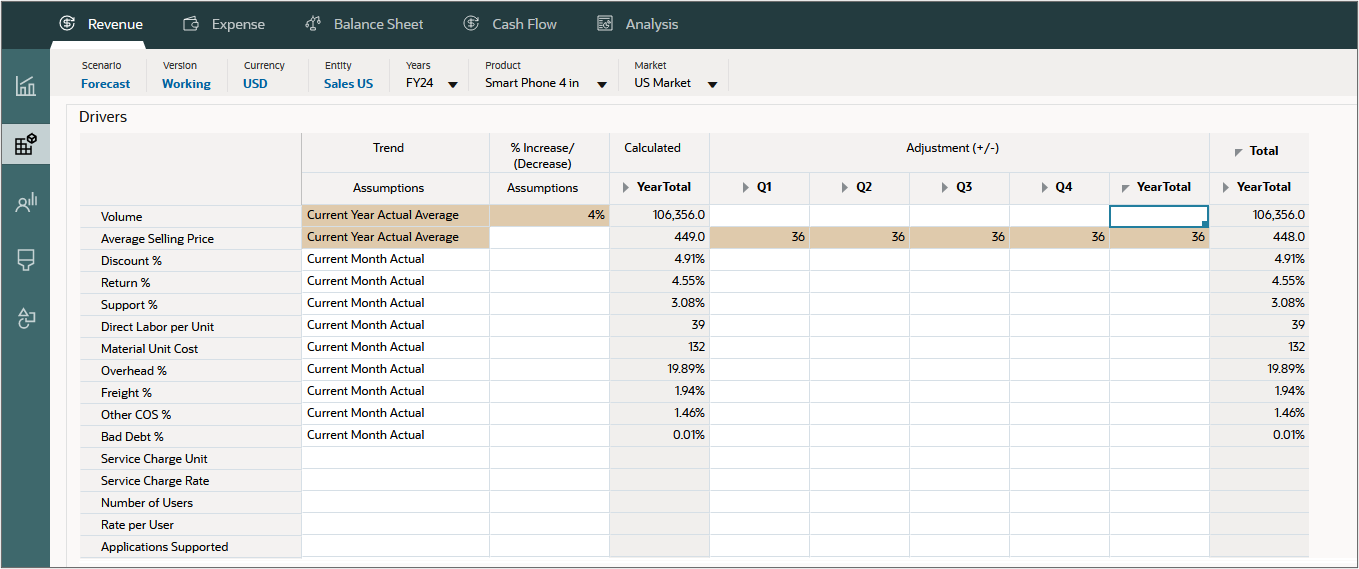Click the Support % row header
This screenshot has height=569, width=1359.
[191, 305]
